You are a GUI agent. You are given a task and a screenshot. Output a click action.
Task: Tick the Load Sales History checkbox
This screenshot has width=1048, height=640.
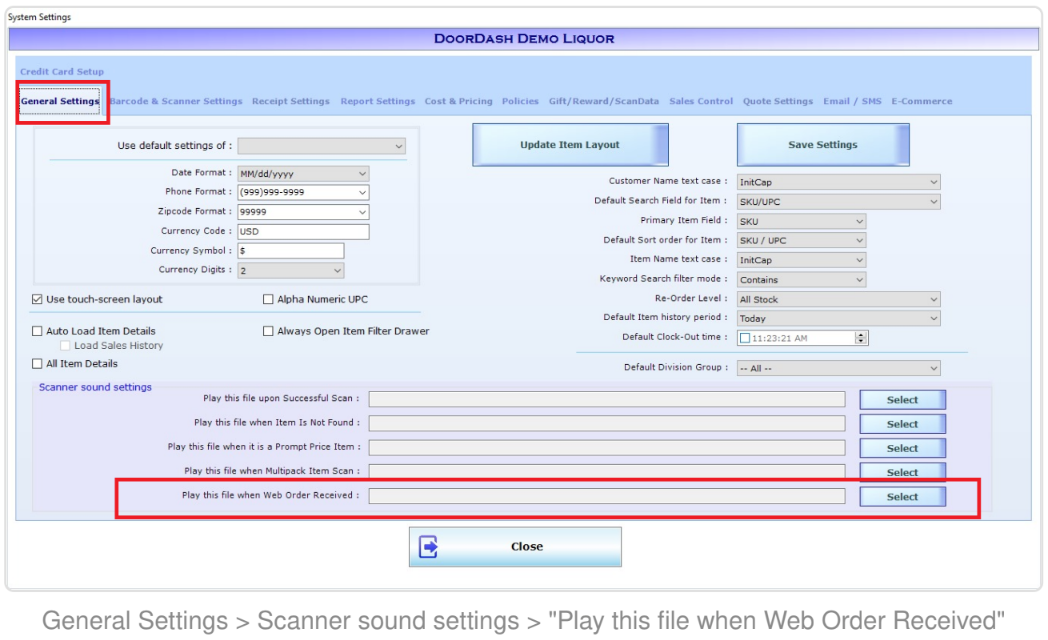pos(65,345)
